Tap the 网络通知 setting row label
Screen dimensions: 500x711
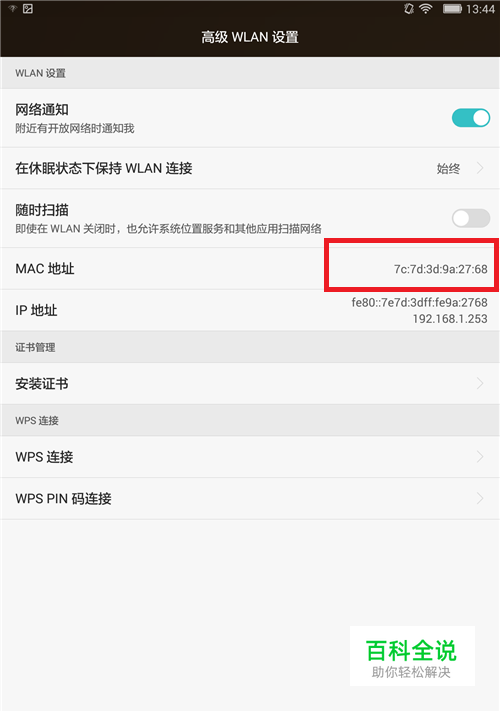(x=42, y=110)
